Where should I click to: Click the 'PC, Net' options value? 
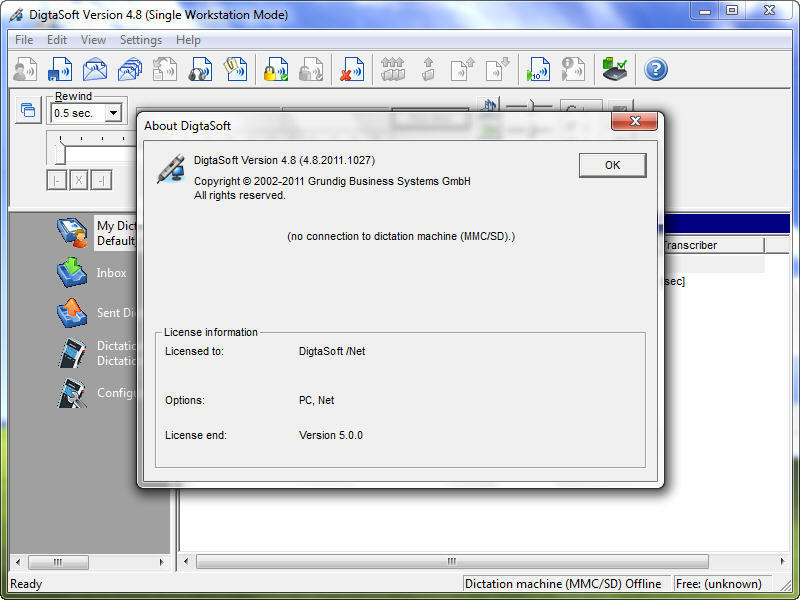click(x=316, y=400)
